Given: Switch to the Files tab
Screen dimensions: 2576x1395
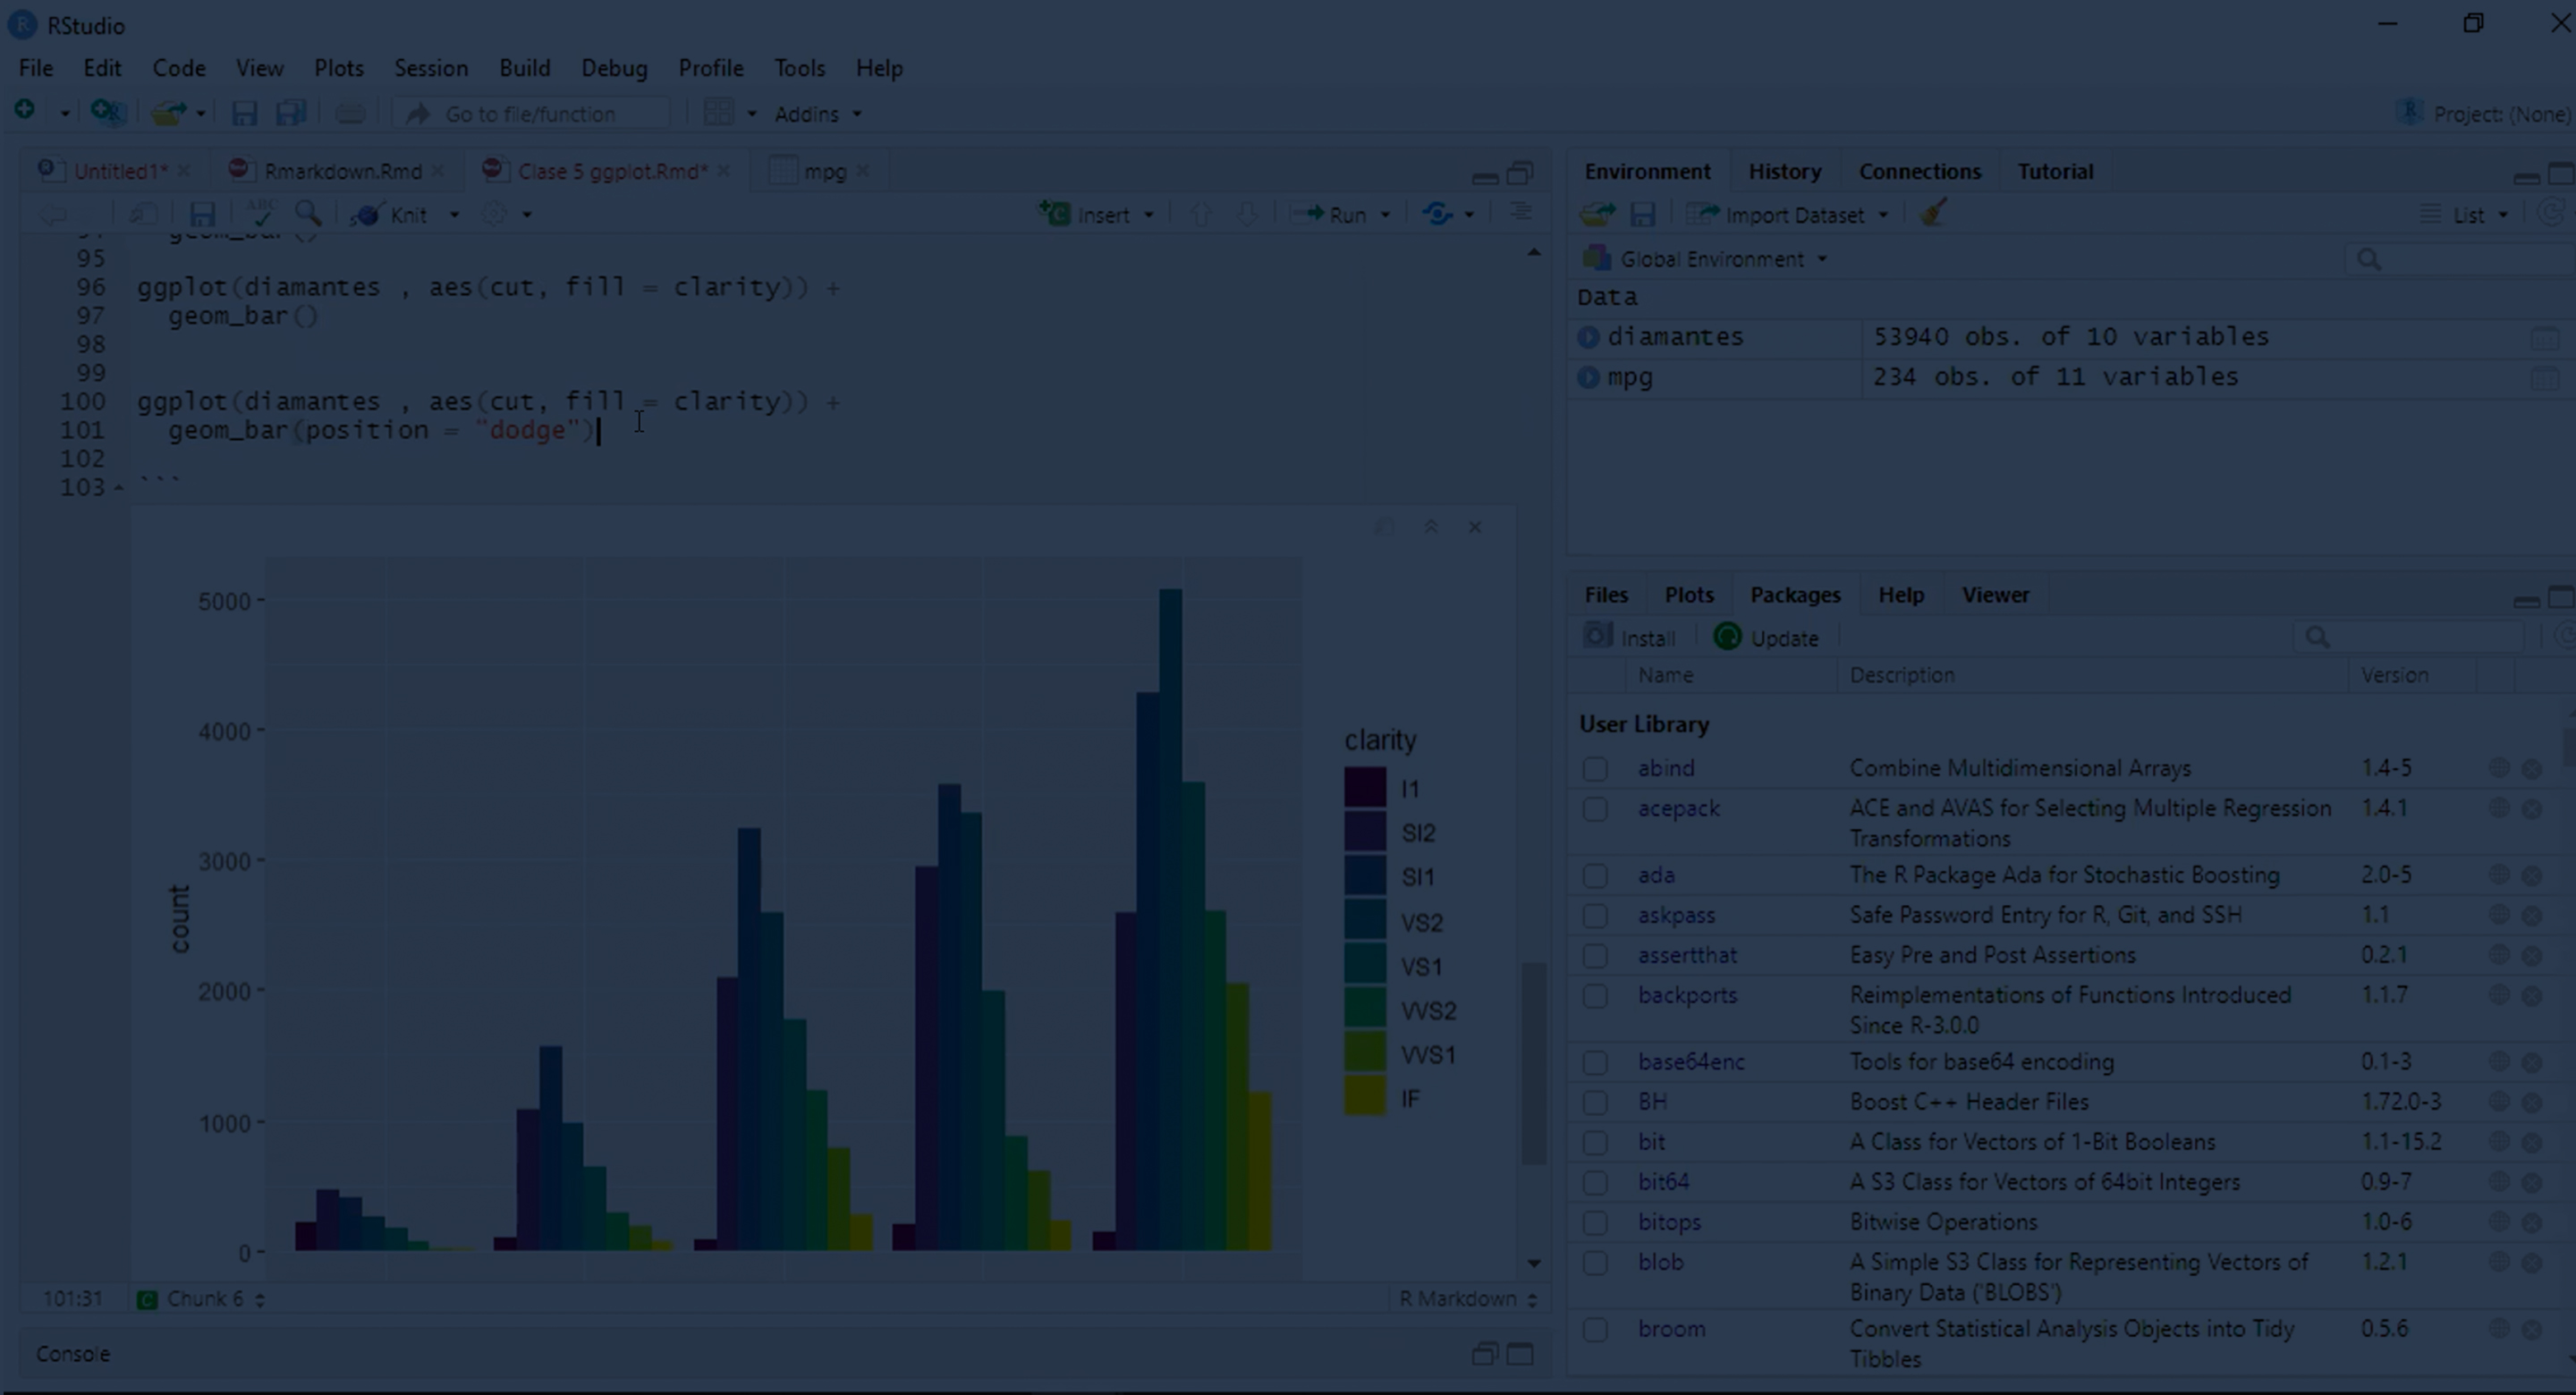Looking at the screenshot, I should 1606,595.
